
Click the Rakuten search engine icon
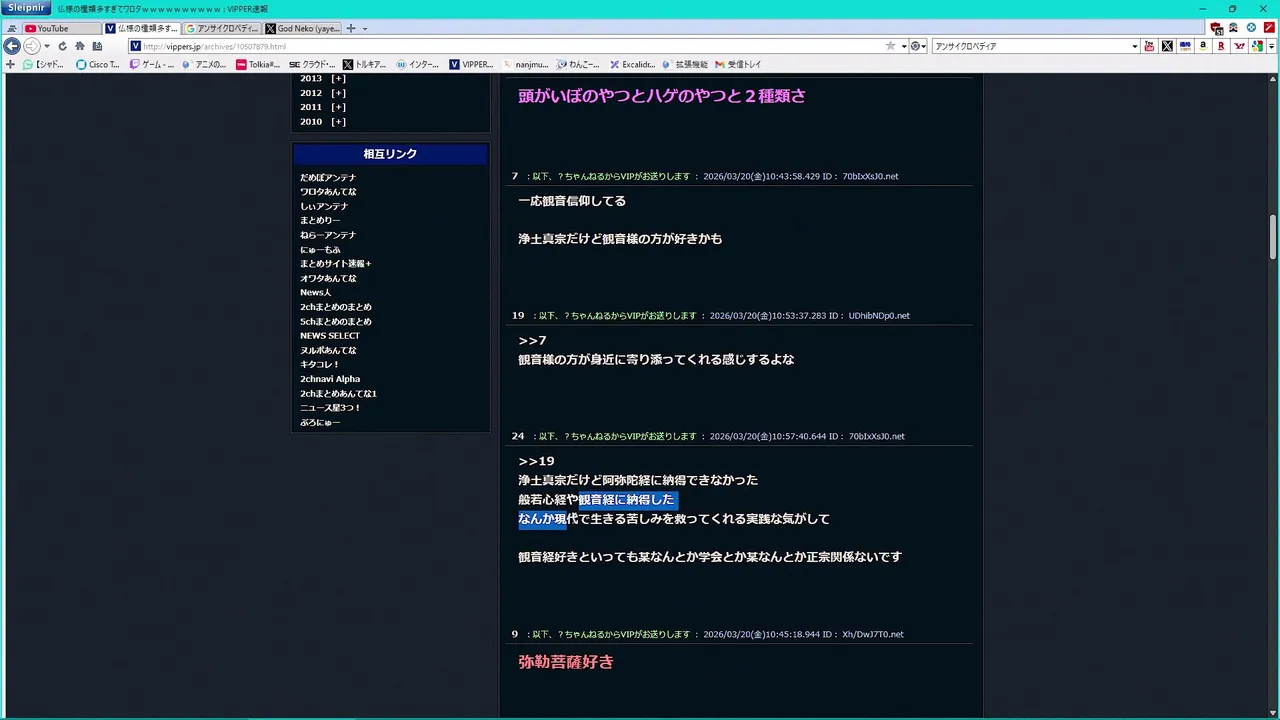click(1221, 46)
